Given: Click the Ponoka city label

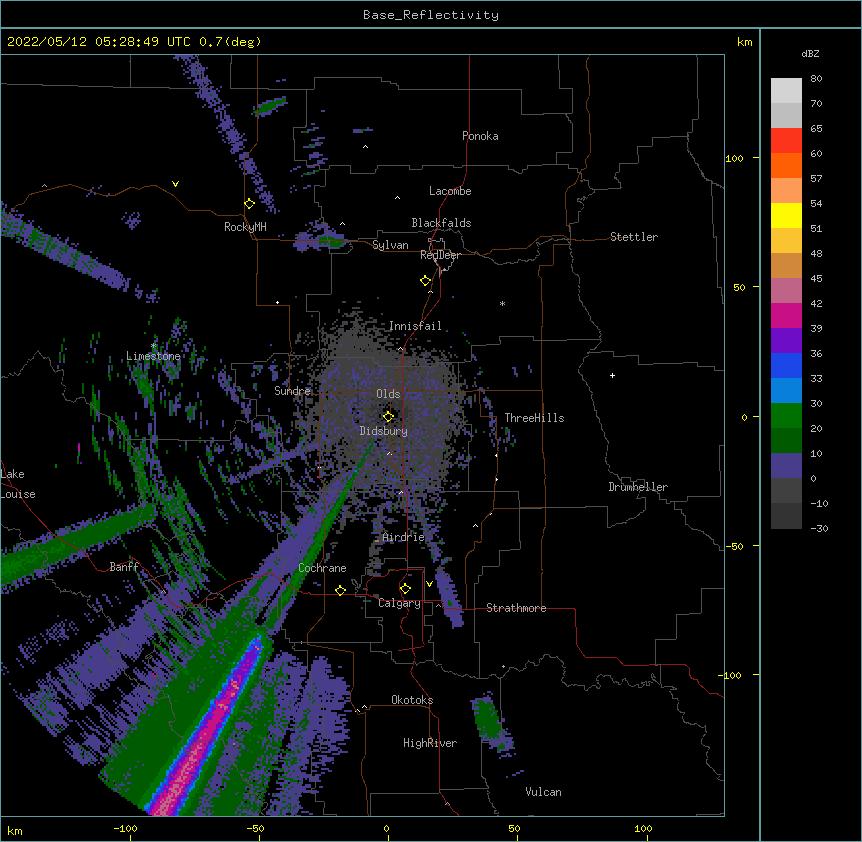Looking at the screenshot, I should [480, 136].
